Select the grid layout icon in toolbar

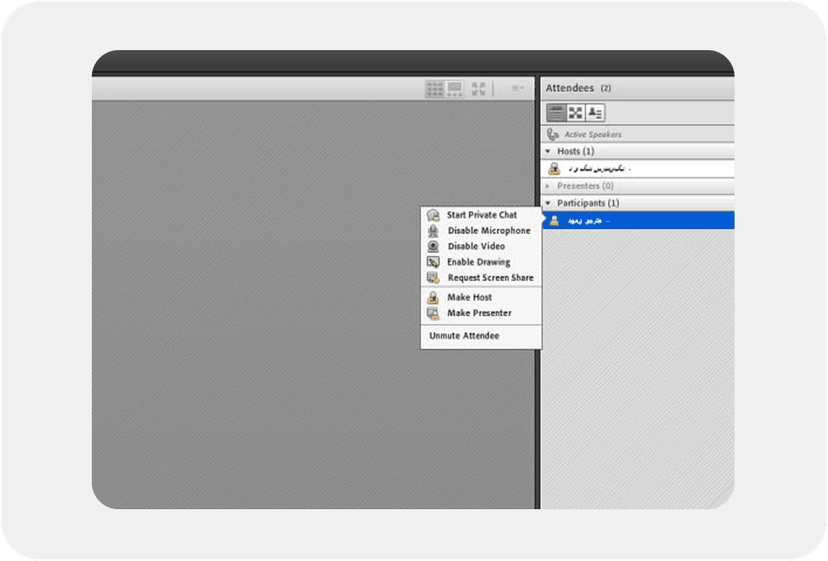pos(435,89)
